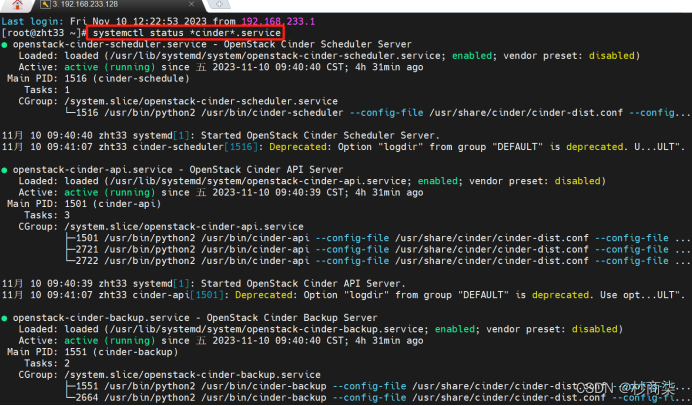The image size is (692, 406).
Task: Click 'active (running)' under cinder-scheduler service
Action: pos(109,67)
